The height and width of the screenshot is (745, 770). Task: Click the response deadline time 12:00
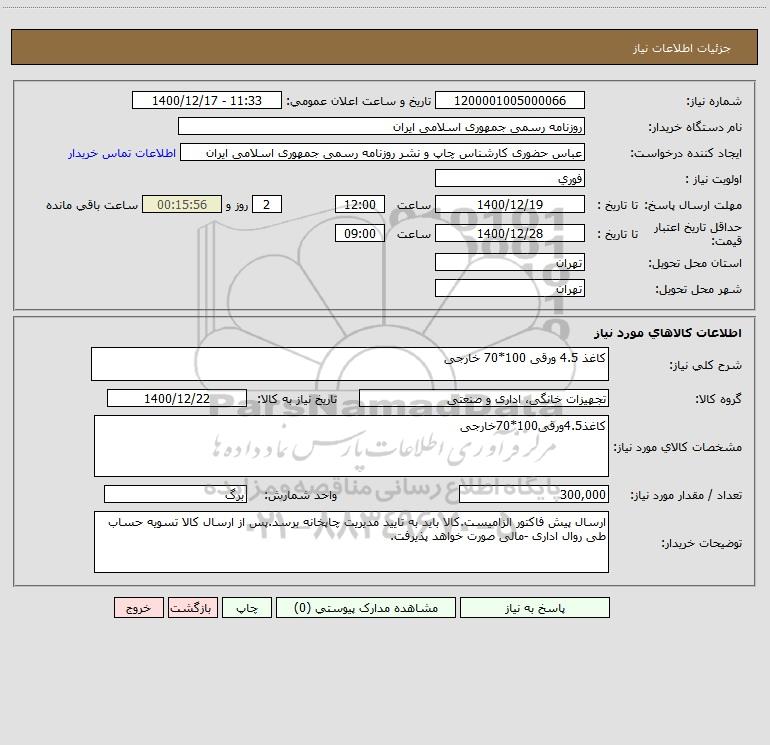click(359, 204)
